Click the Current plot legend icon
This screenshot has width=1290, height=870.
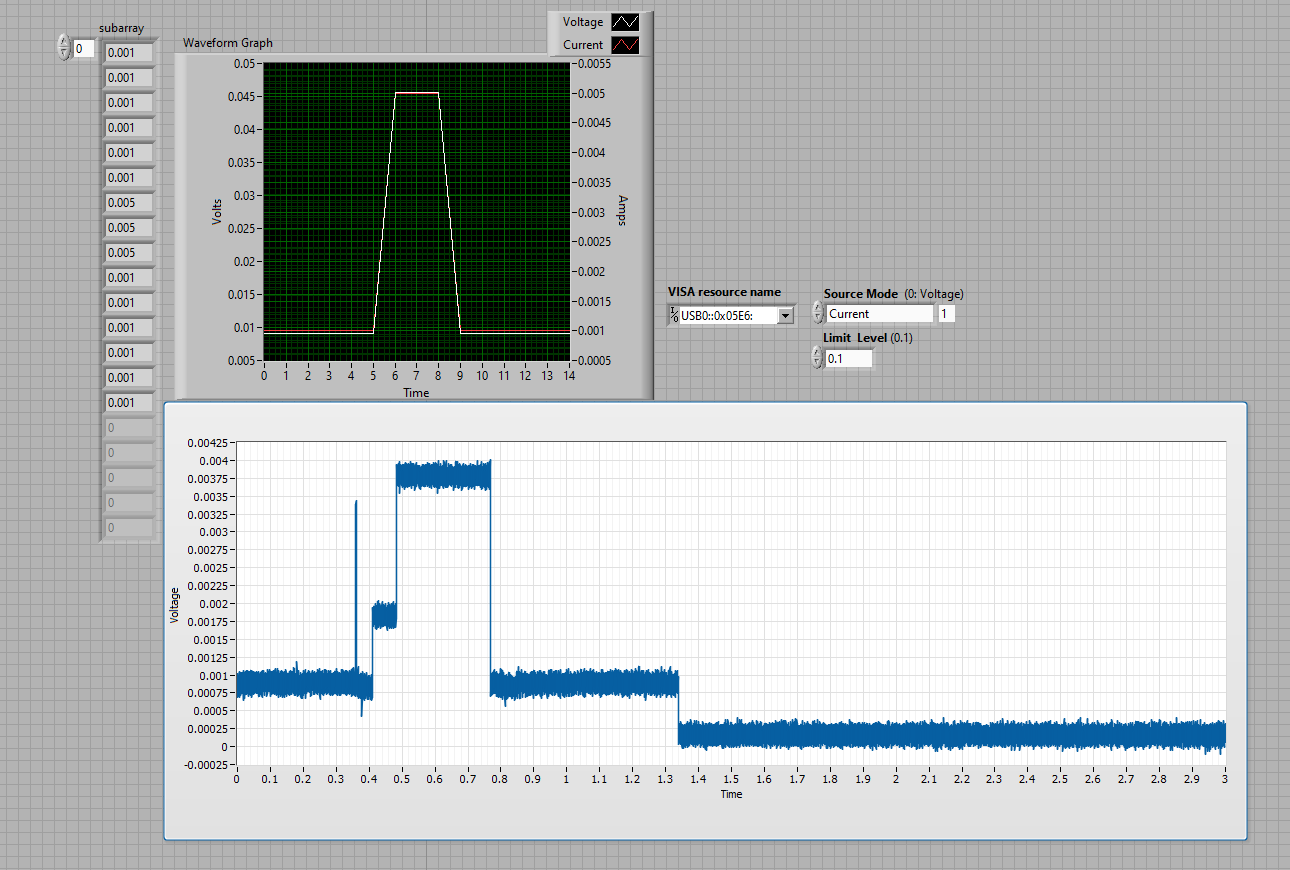coord(625,45)
